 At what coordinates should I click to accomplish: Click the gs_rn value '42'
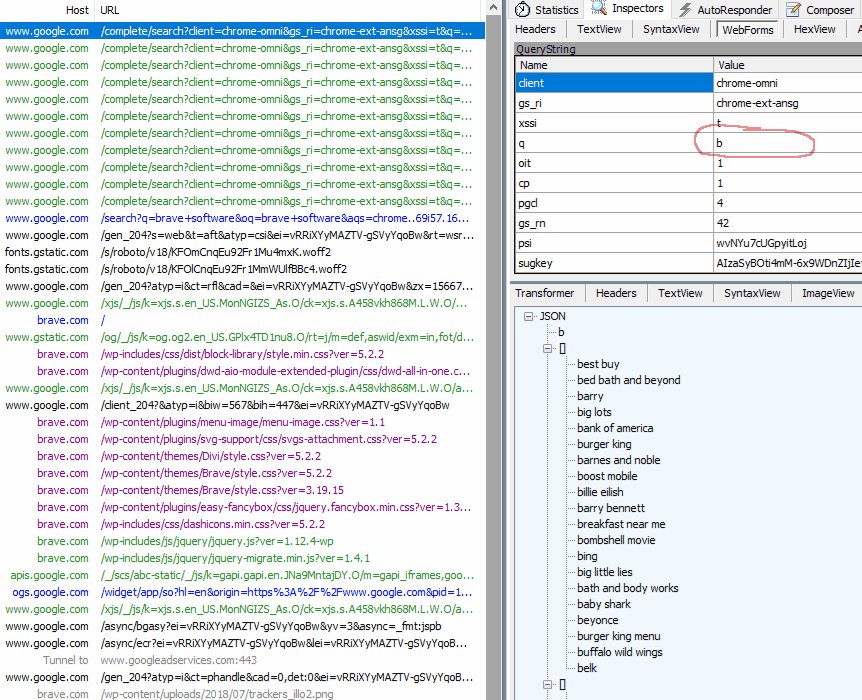(x=722, y=223)
